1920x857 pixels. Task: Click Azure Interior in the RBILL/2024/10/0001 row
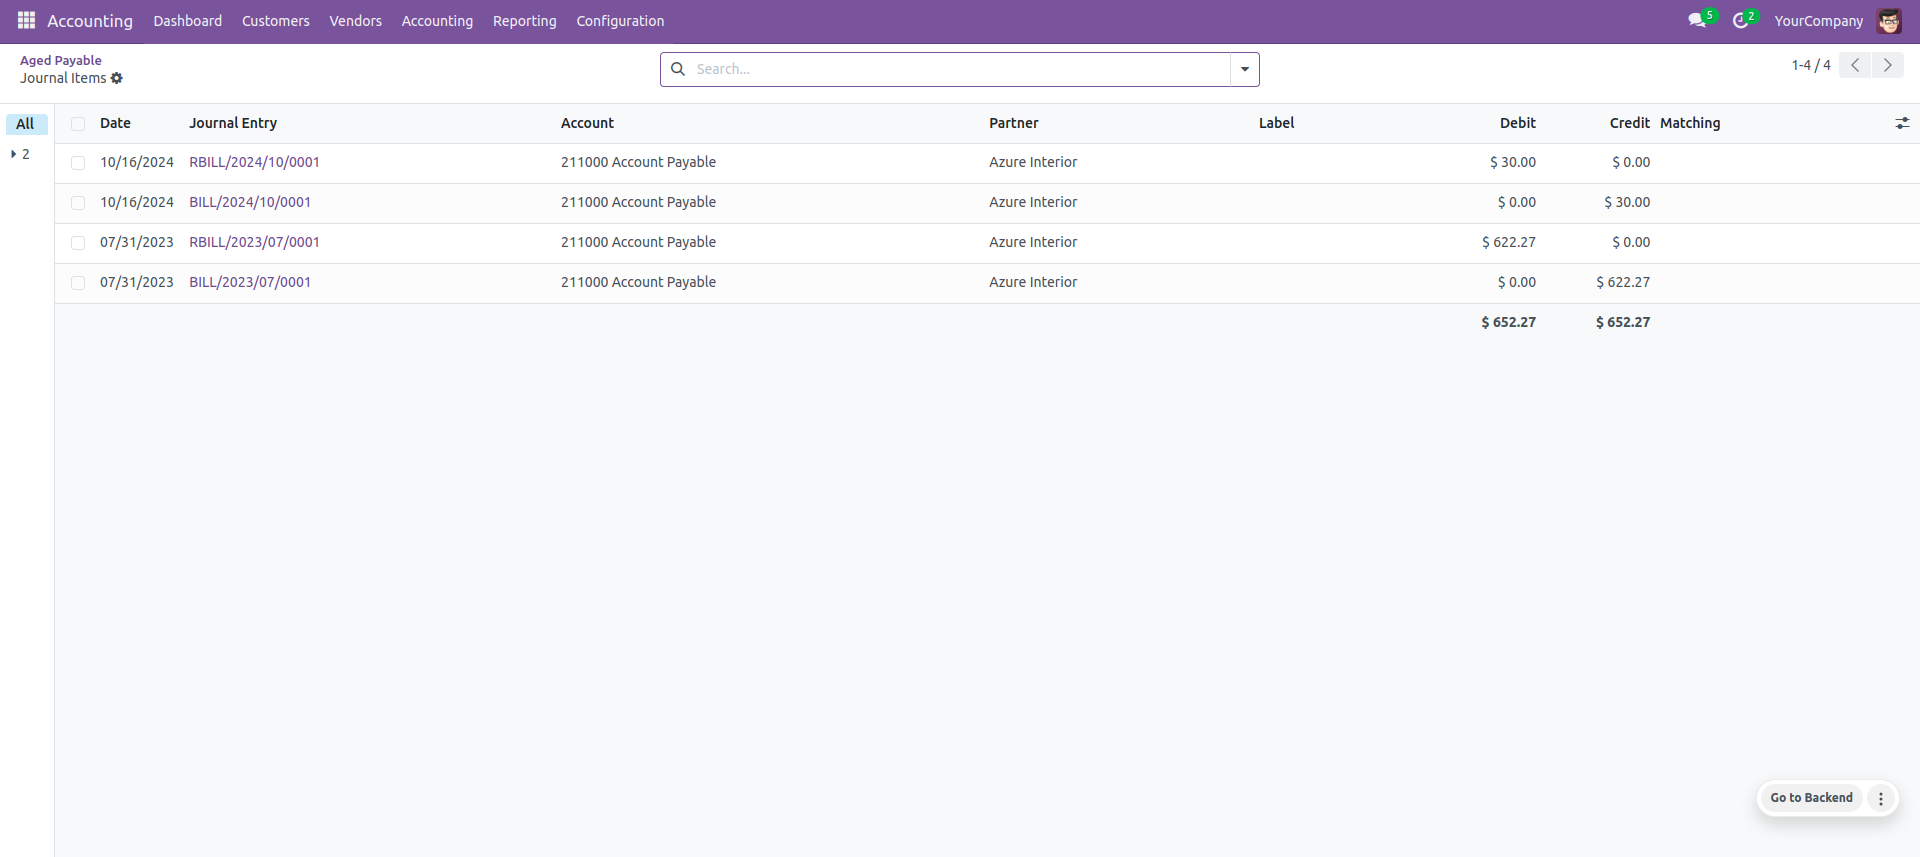(x=1033, y=162)
